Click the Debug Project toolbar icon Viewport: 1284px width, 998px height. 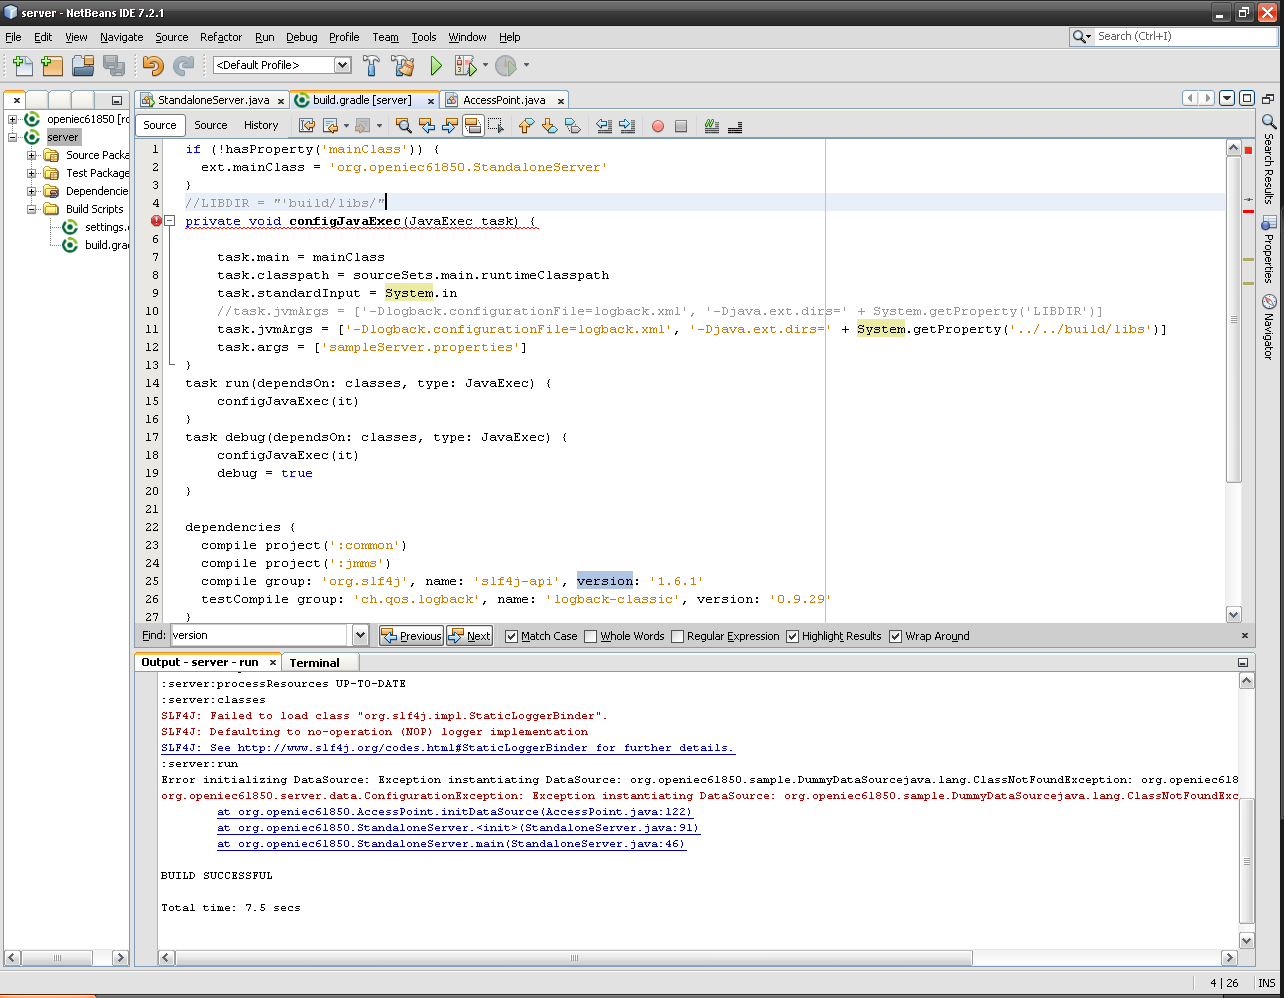[x=466, y=66]
